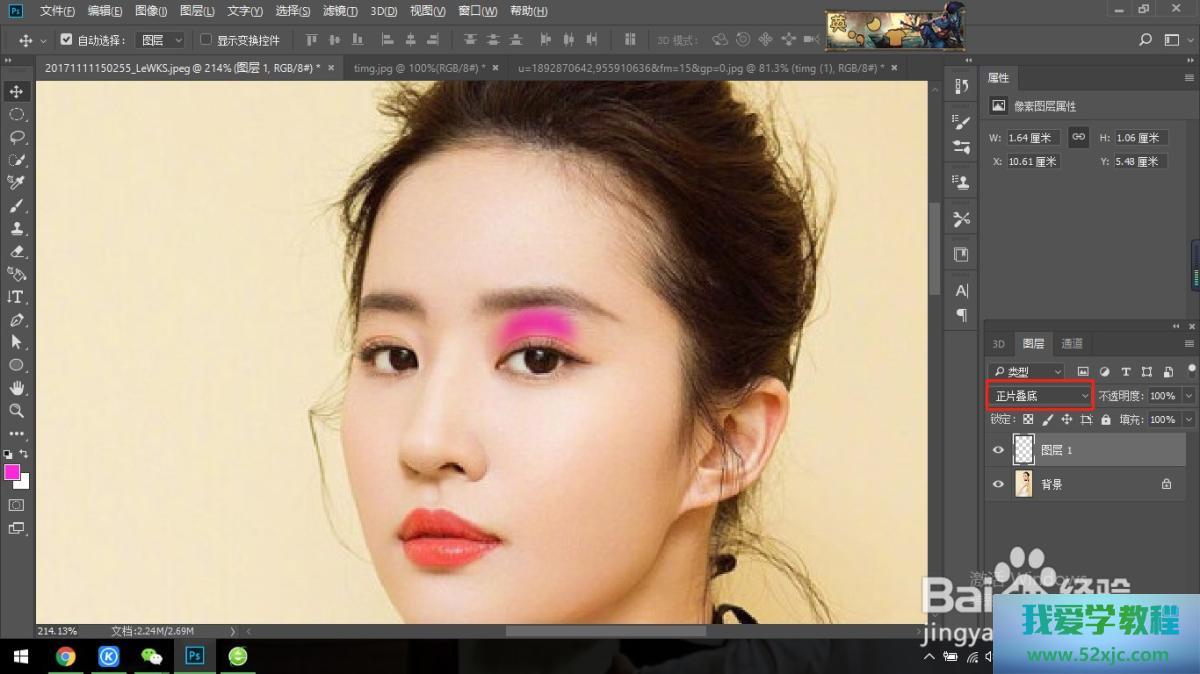
Task: Expand the opacity 不透明度 dropdown arrow
Action: coord(1188,396)
